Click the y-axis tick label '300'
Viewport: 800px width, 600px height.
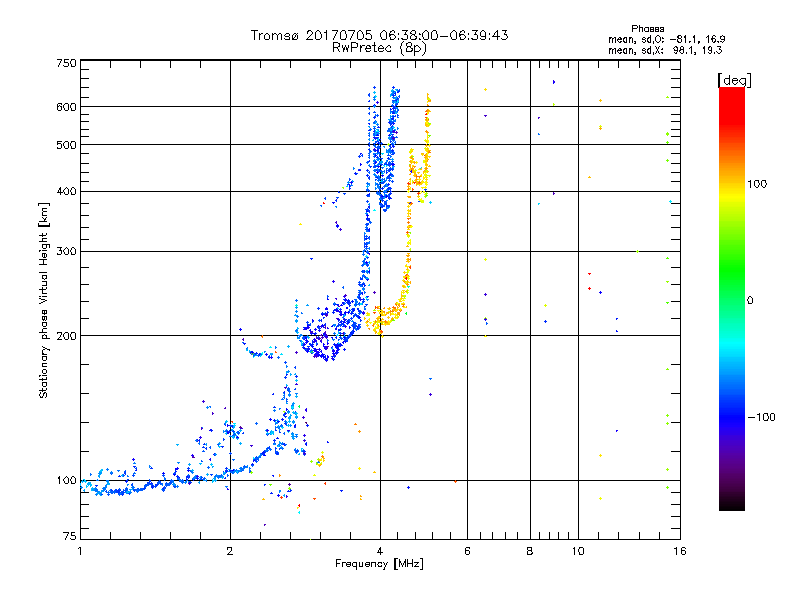click(66, 252)
